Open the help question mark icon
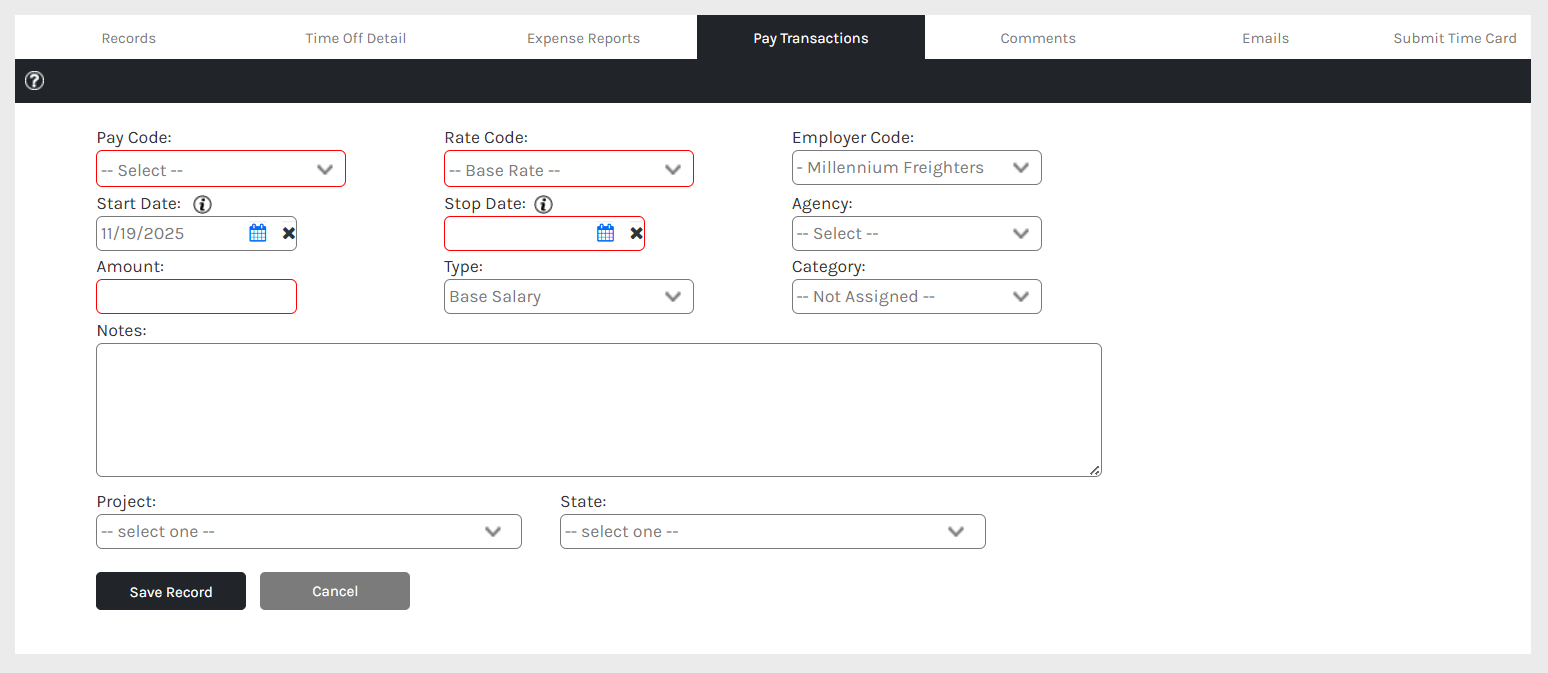 click(34, 81)
